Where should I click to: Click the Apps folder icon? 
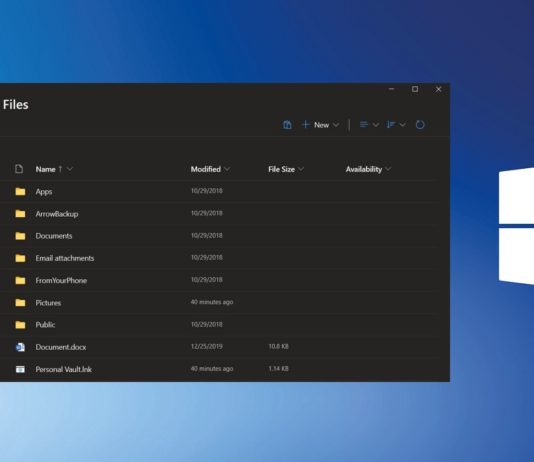click(x=20, y=191)
